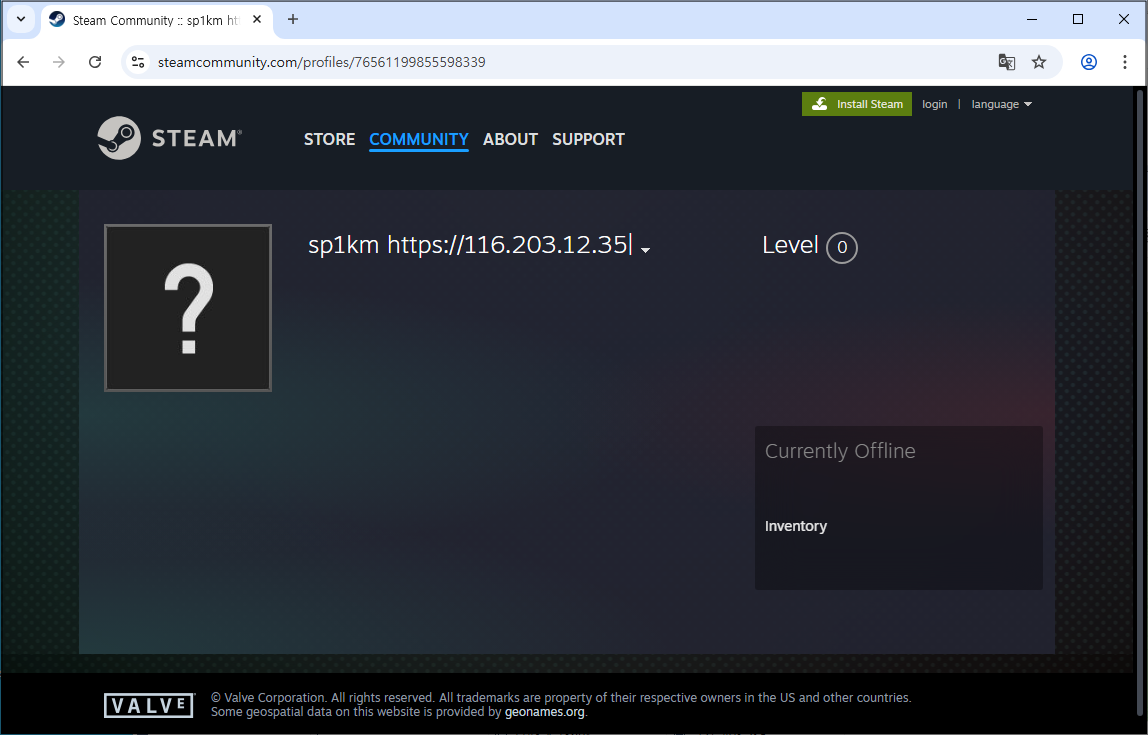Click the question mark profile avatar
Image resolution: width=1148 pixels, height=735 pixels.
(188, 308)
